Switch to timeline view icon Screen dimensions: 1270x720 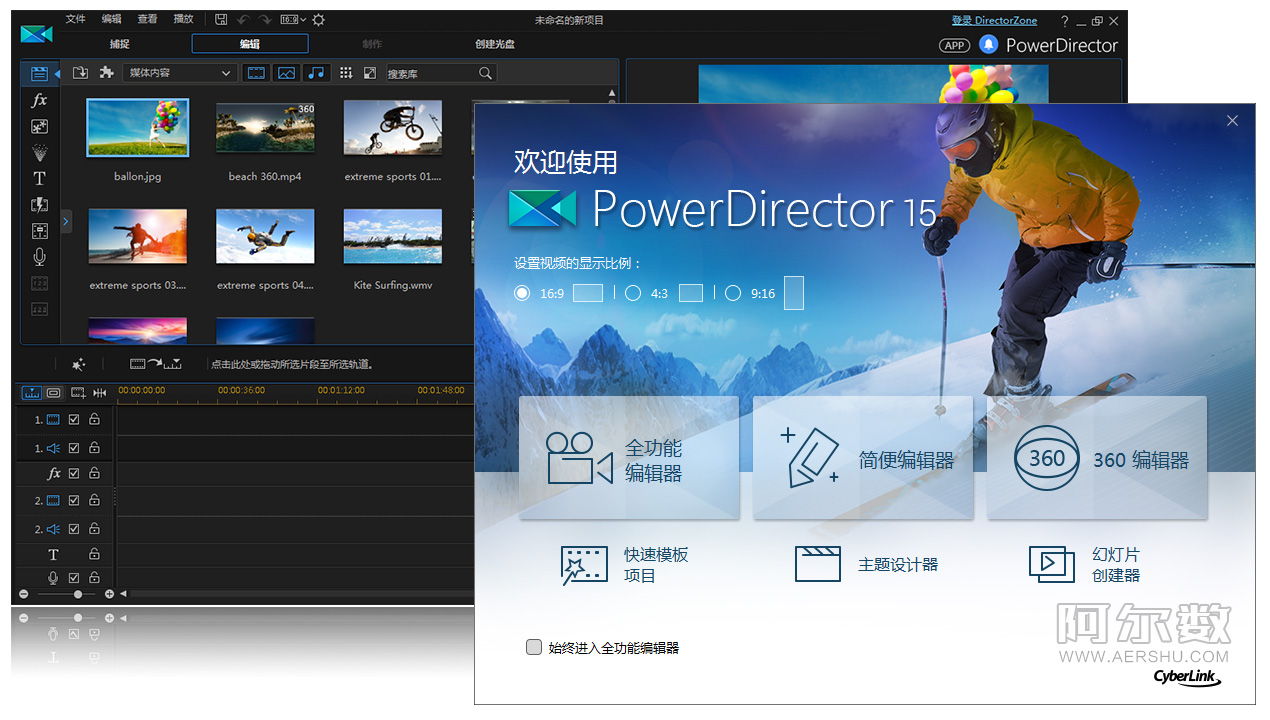[x=31, y=393]
